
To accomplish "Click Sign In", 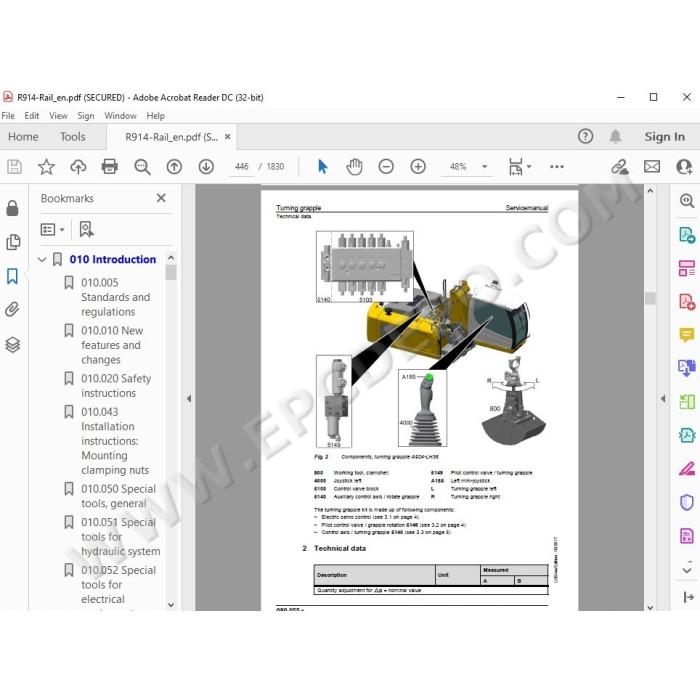I will [664, 137].
